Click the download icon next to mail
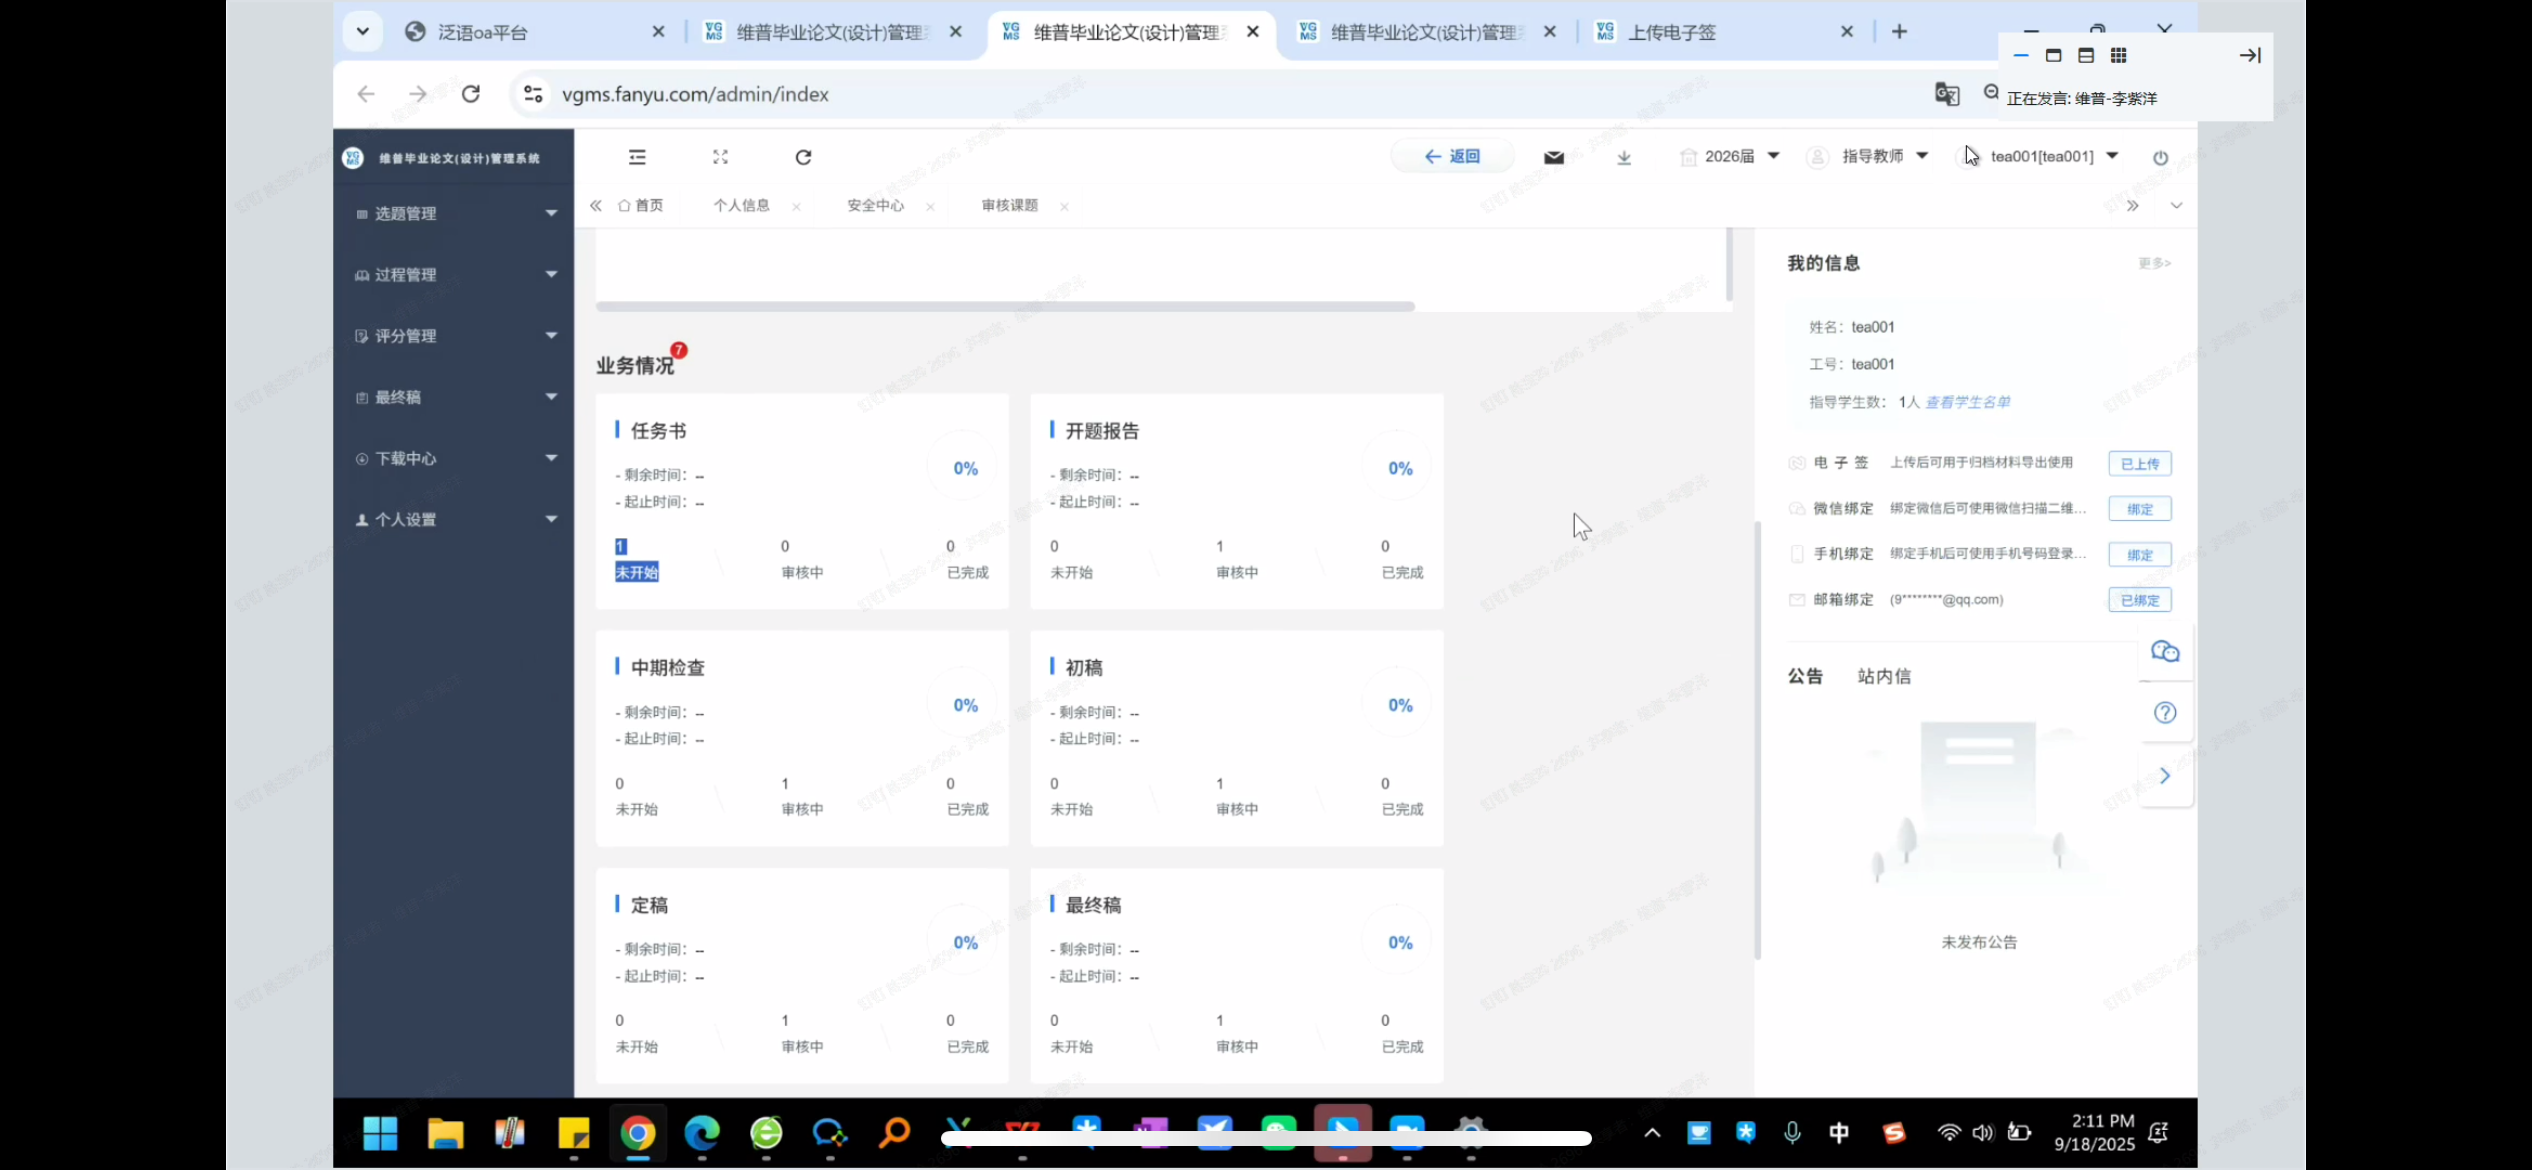 click(x=1624, y=158)
